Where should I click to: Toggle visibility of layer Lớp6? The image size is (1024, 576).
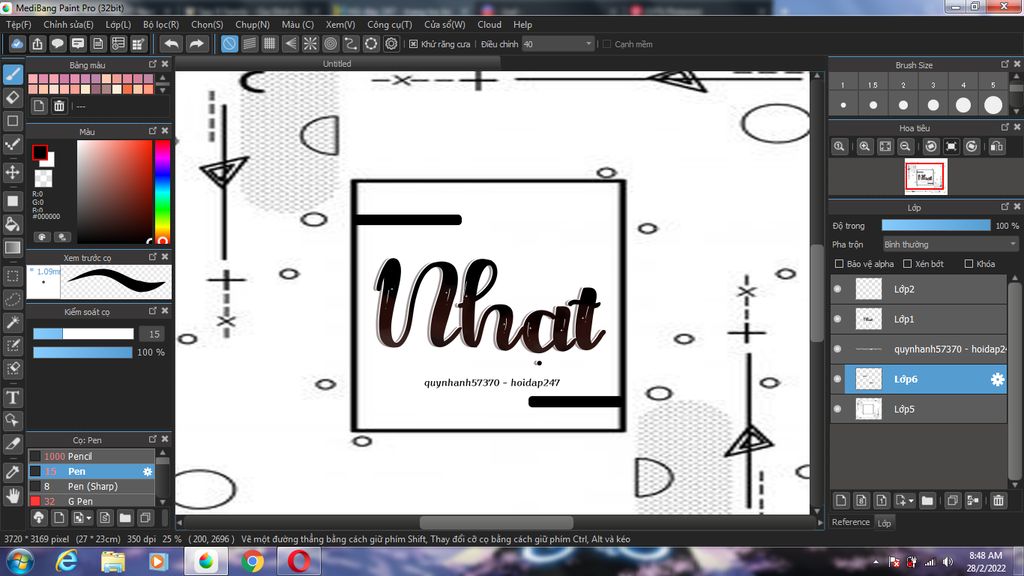838,379
